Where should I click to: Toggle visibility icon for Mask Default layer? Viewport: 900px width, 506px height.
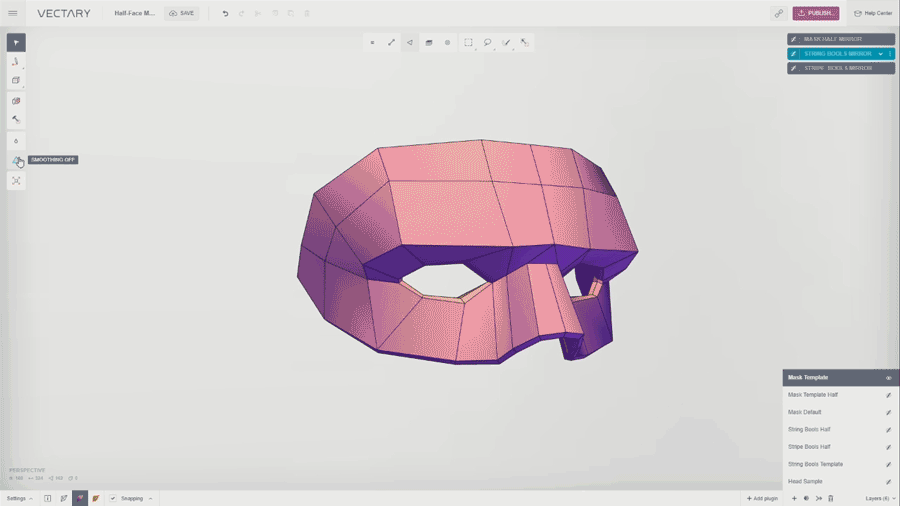[x=888, y=412]
